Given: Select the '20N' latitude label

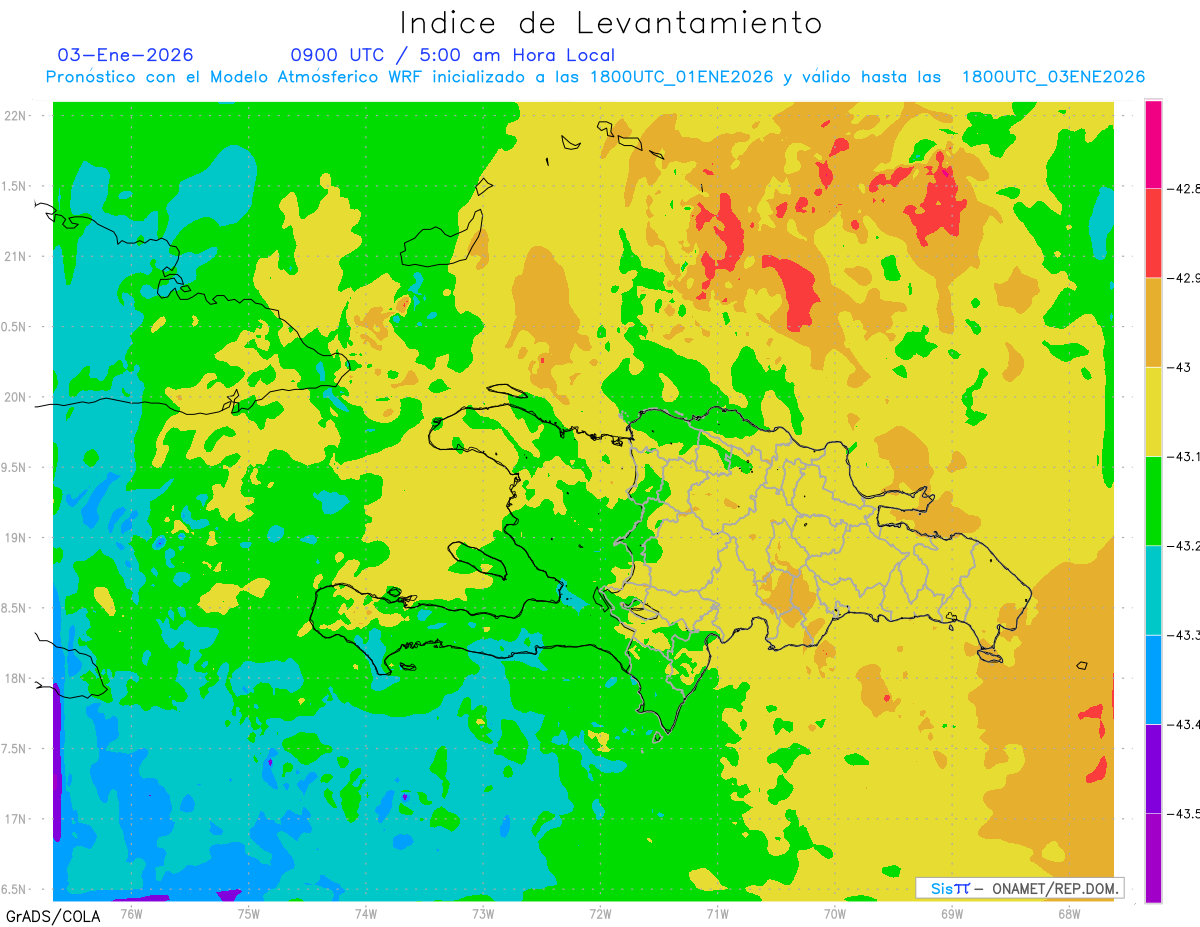Looking at the screenshot, I should coord(15,397).
